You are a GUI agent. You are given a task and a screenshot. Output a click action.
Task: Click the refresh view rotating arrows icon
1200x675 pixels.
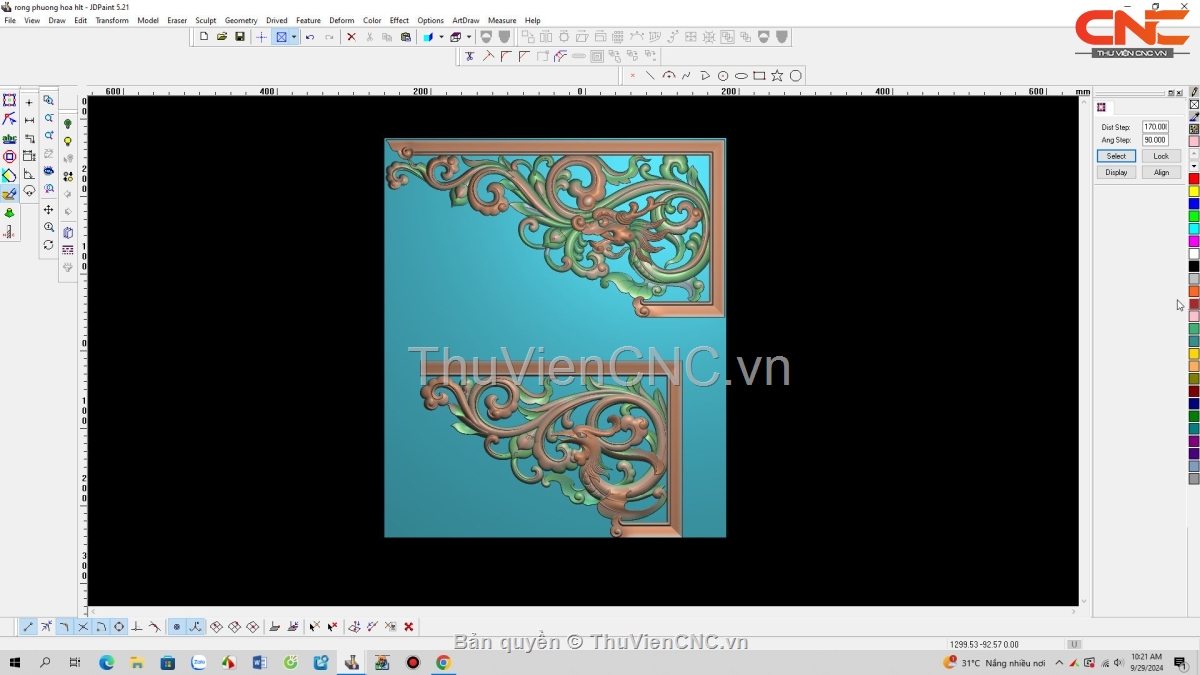coord(48,245)
